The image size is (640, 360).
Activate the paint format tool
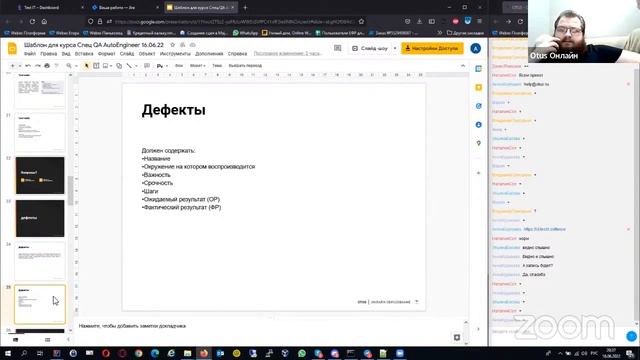point(57,66)
